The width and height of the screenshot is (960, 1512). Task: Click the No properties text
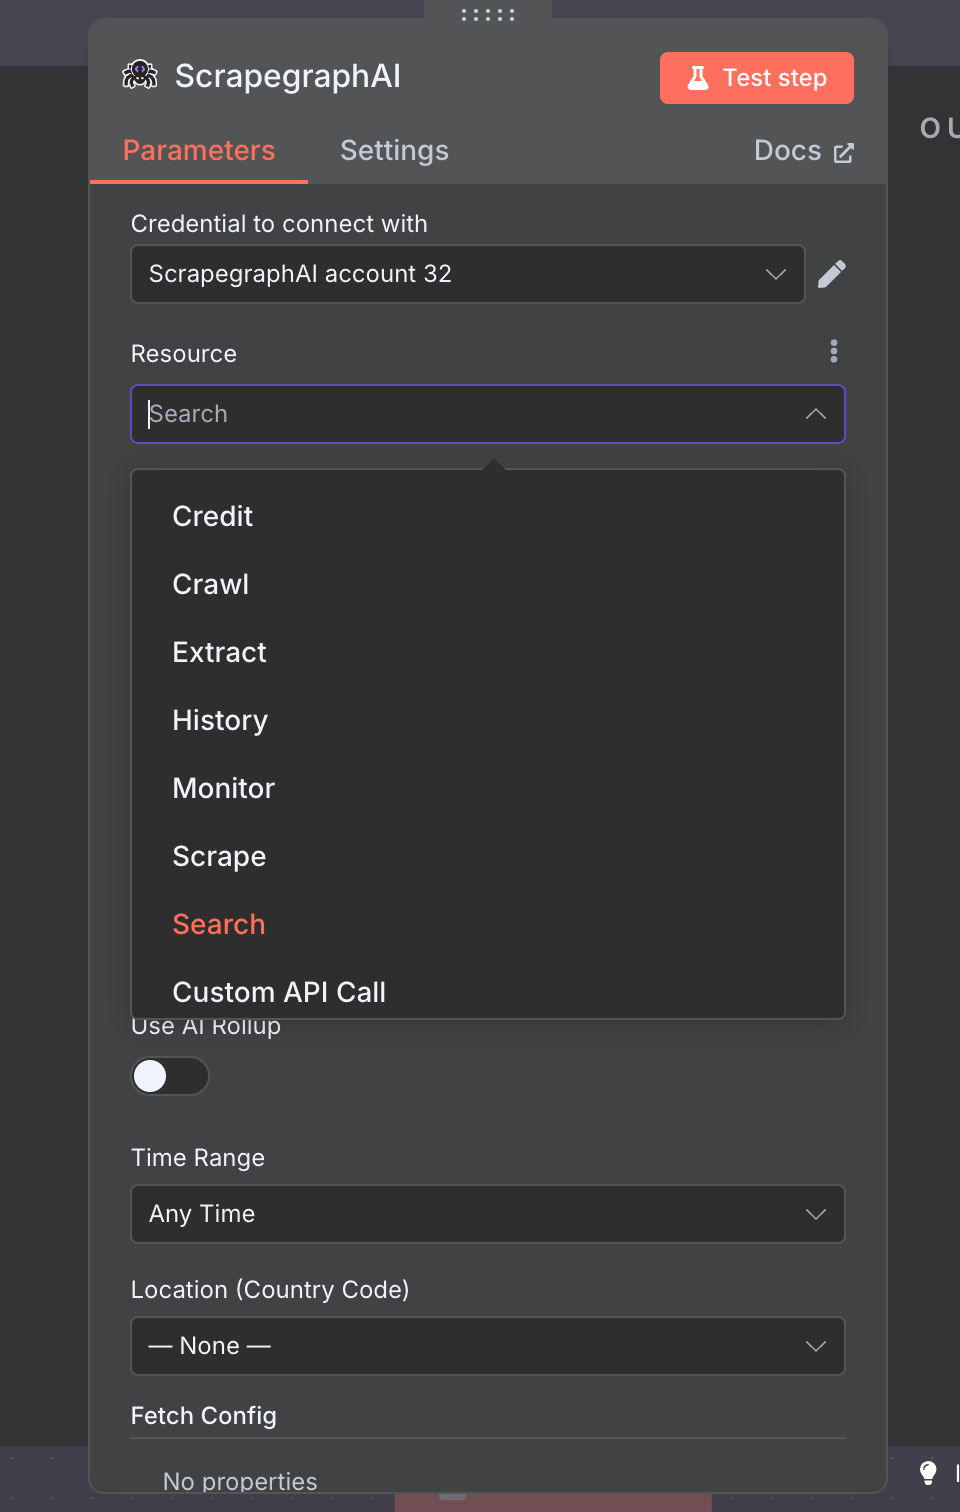240,1481
